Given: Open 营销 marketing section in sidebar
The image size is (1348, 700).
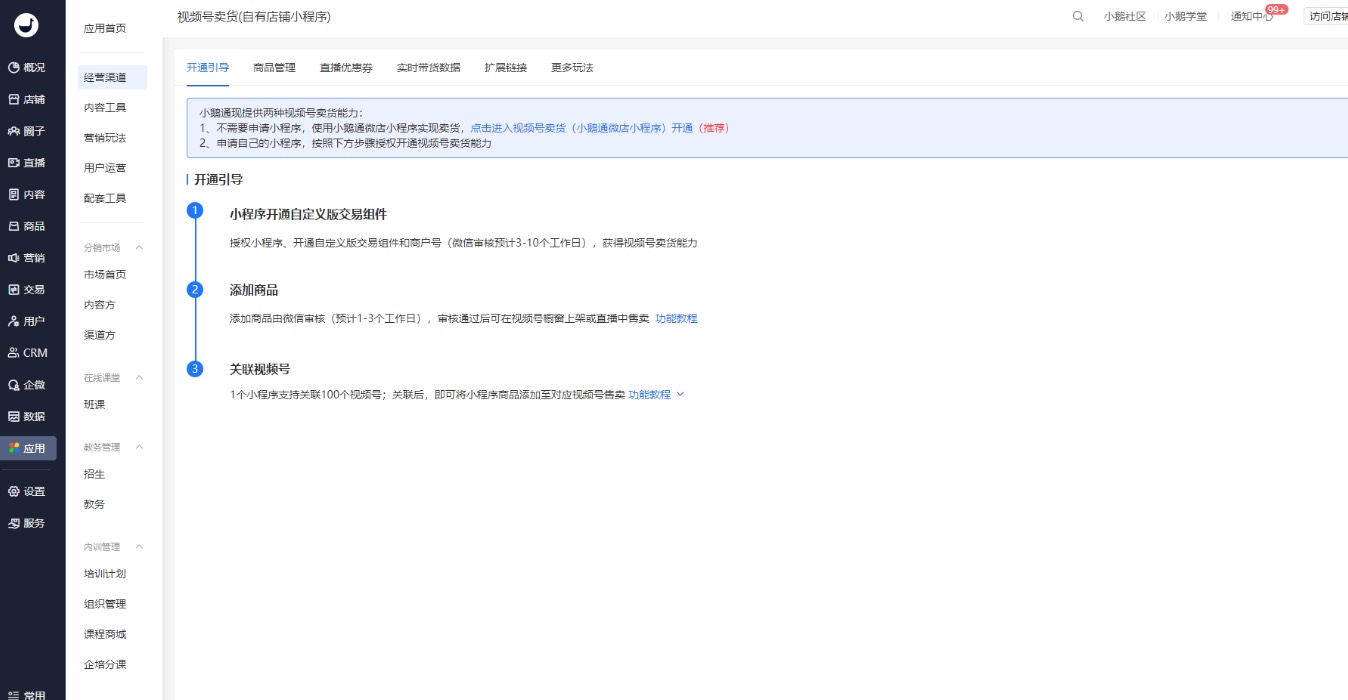Looking at the screenshot, I should [x=28, y=258].
